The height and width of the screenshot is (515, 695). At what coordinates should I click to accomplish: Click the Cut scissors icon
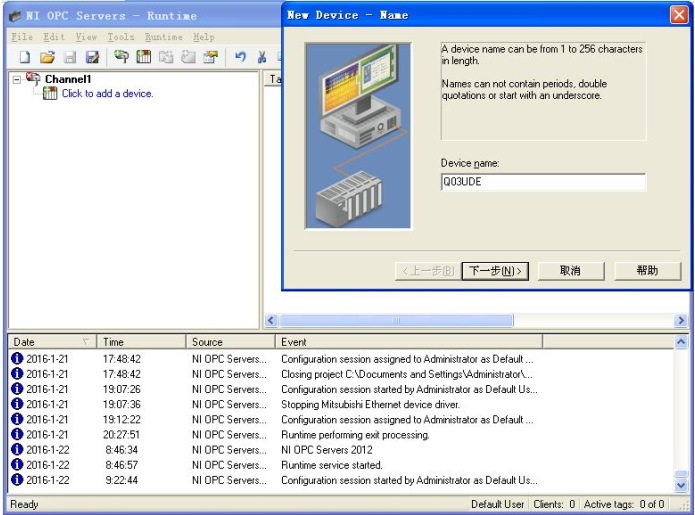click(x=262, y=57)
